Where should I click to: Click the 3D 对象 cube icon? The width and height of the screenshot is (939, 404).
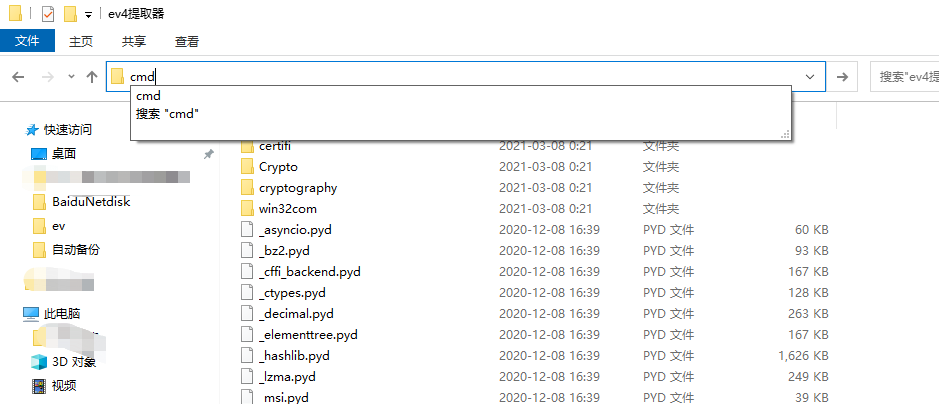[x=38, y=362]
